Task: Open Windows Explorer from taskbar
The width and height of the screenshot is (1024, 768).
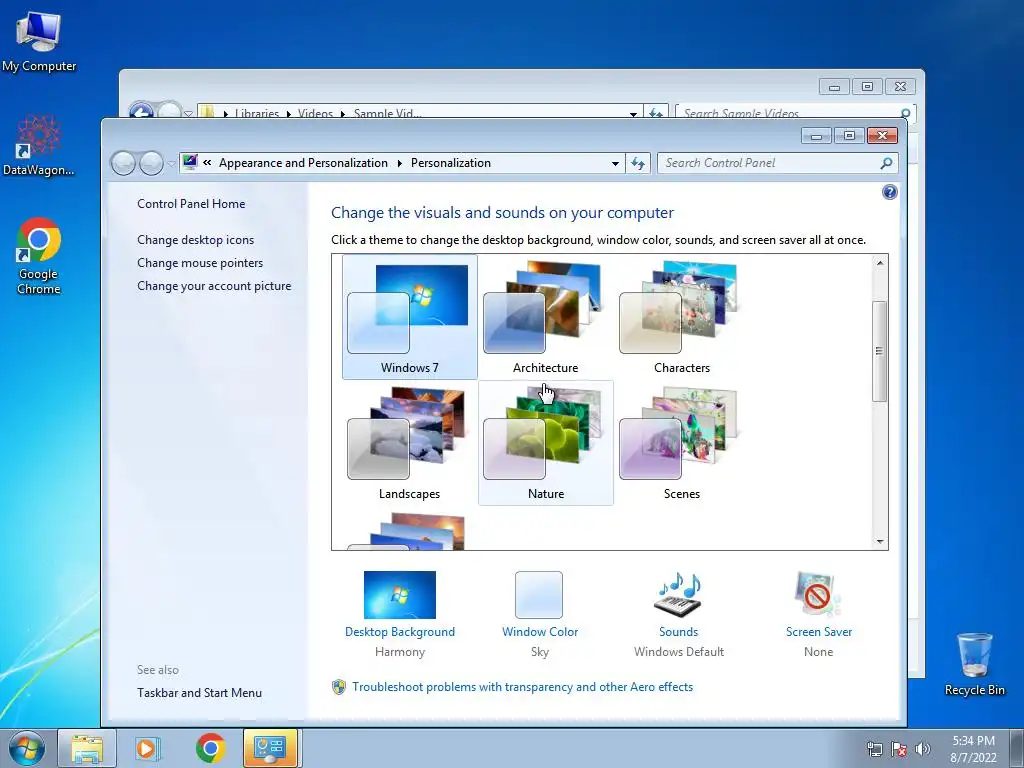Action: coord(87,748)
